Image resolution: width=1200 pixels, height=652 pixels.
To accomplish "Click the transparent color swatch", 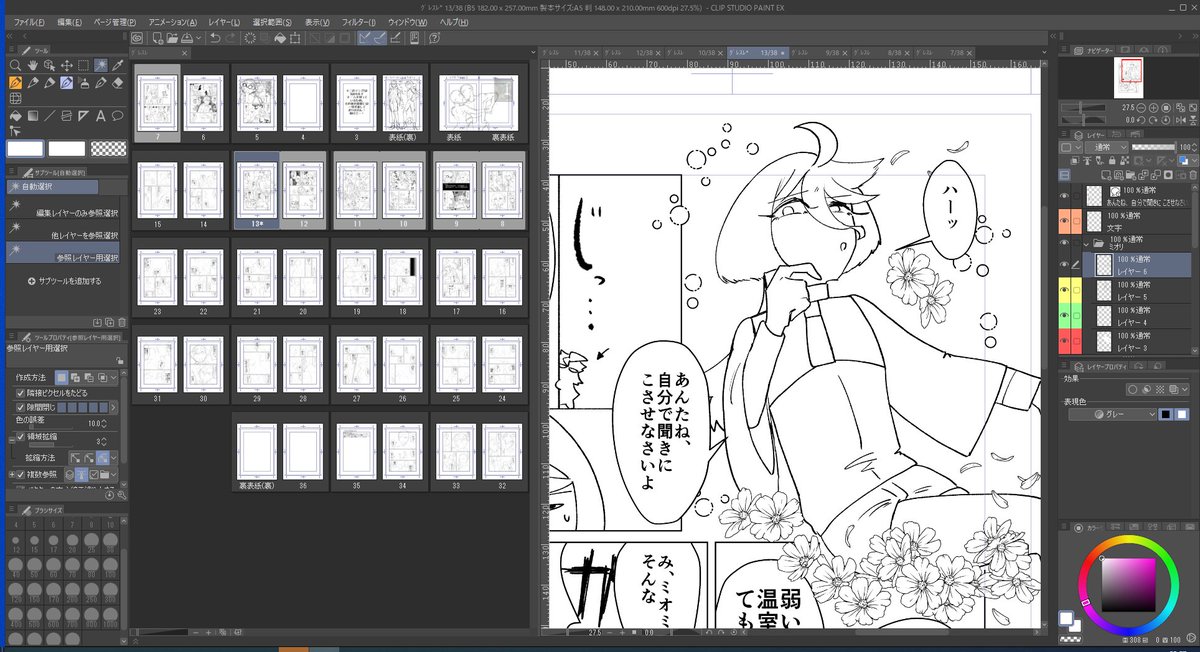I will 108,148.
